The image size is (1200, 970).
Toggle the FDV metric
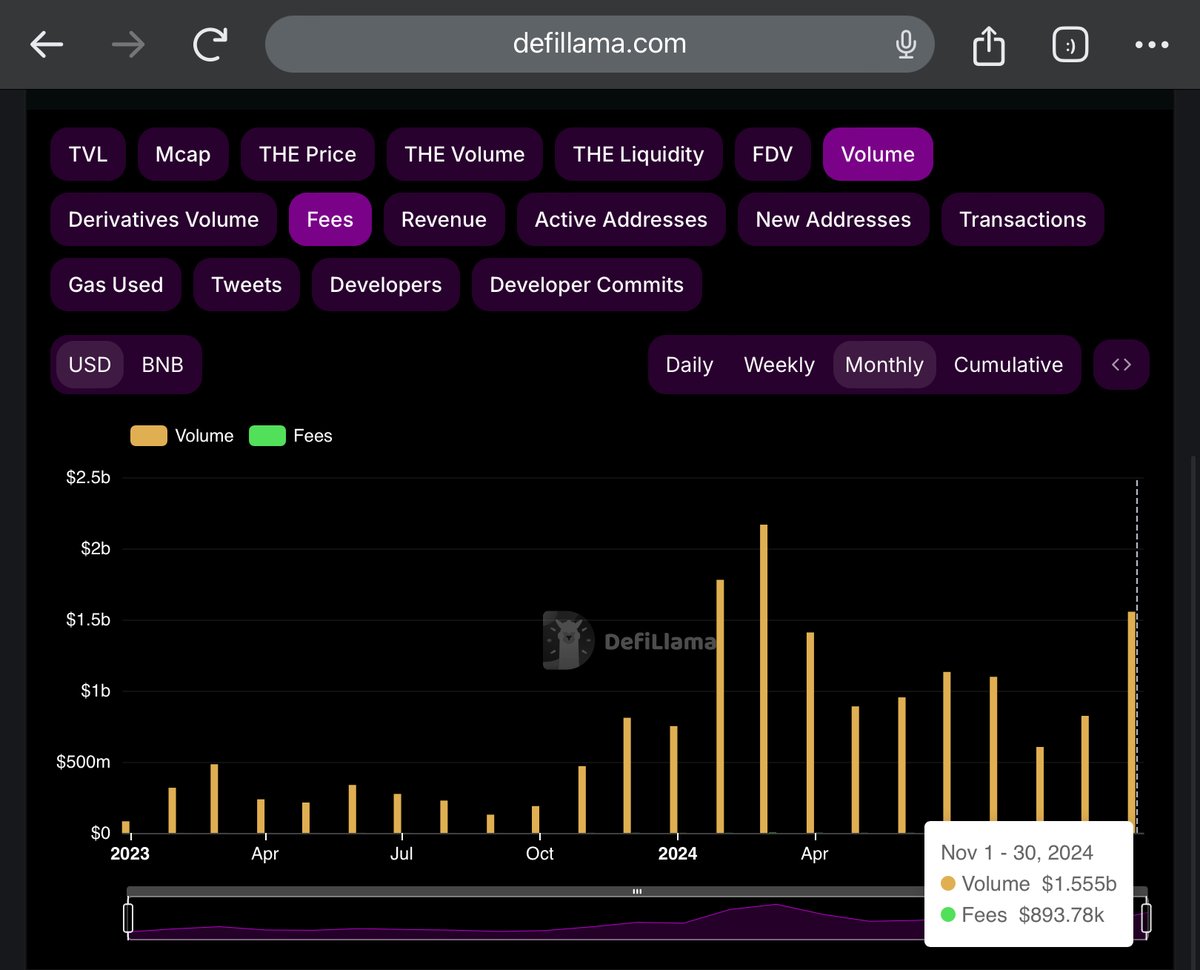point(773,154)
